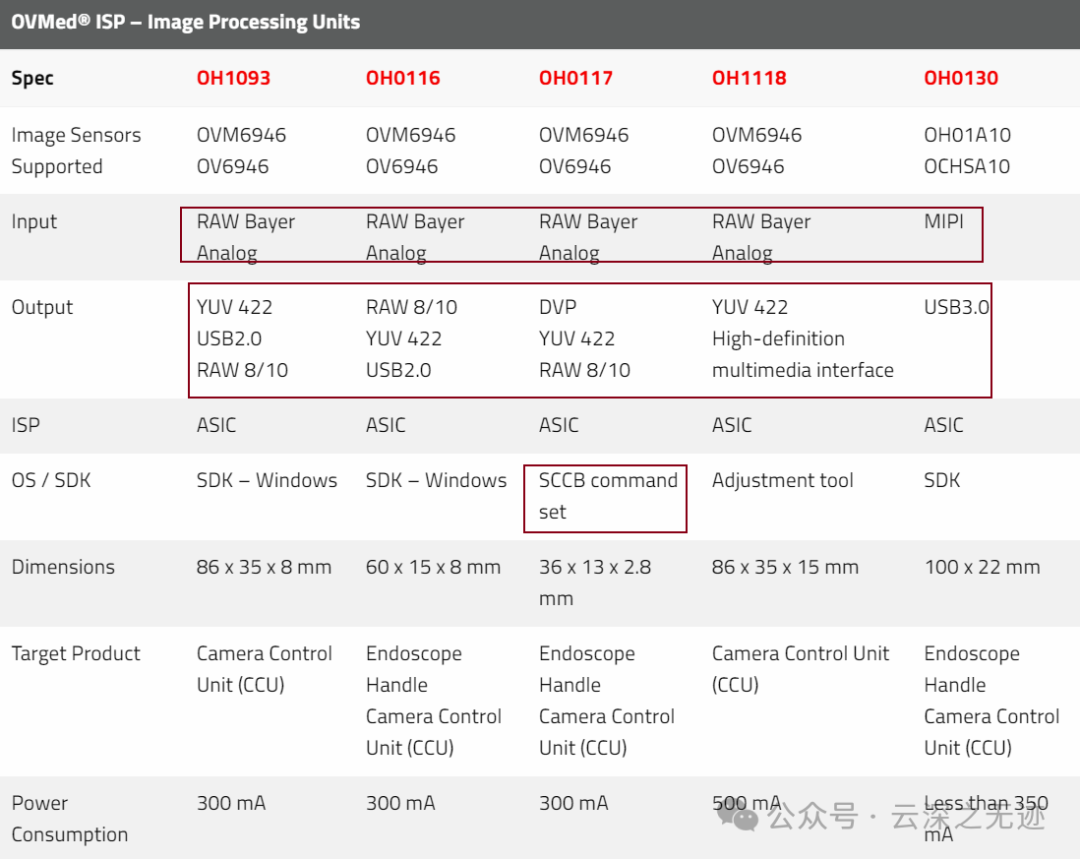Click the 'DVP' output cell

pyautogui.click(x=558, y=307)
